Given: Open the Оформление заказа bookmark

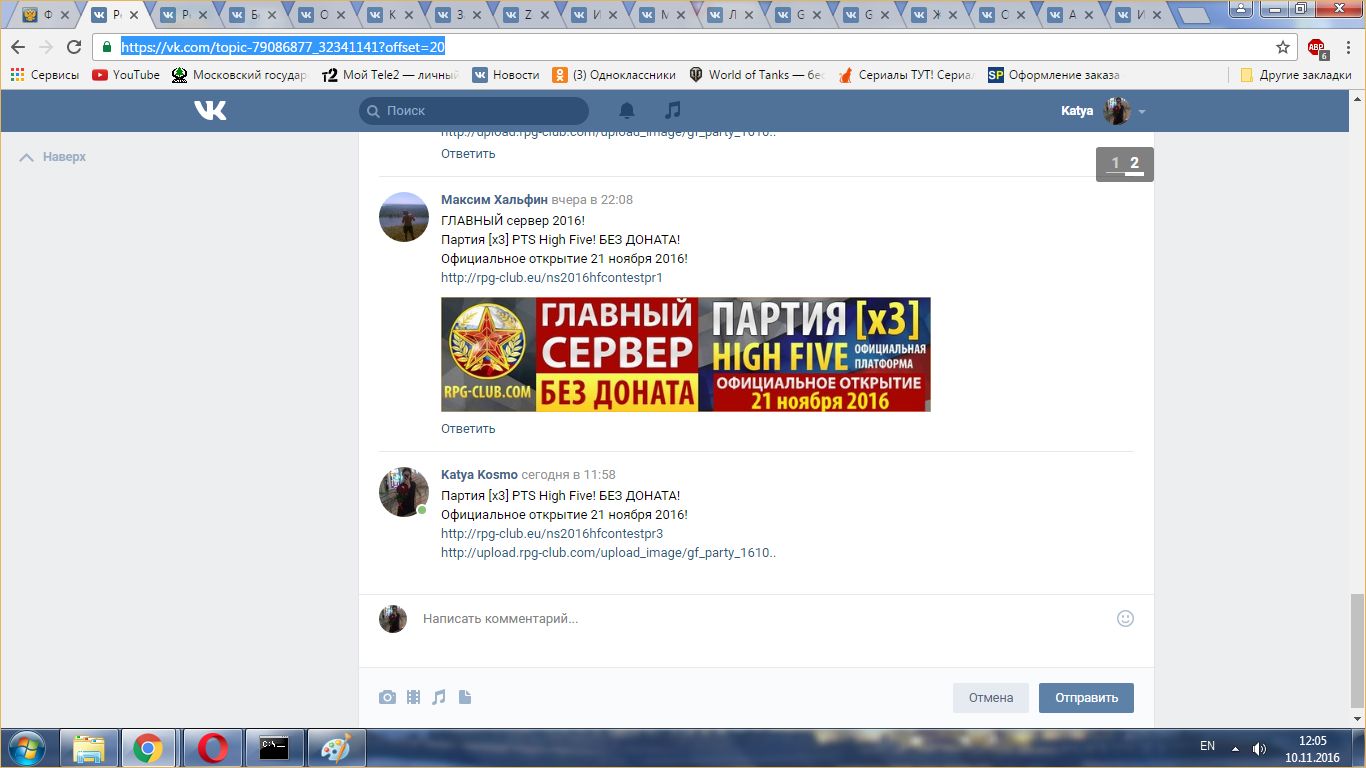Looking at the screenshot, I should pos(1053,75).
